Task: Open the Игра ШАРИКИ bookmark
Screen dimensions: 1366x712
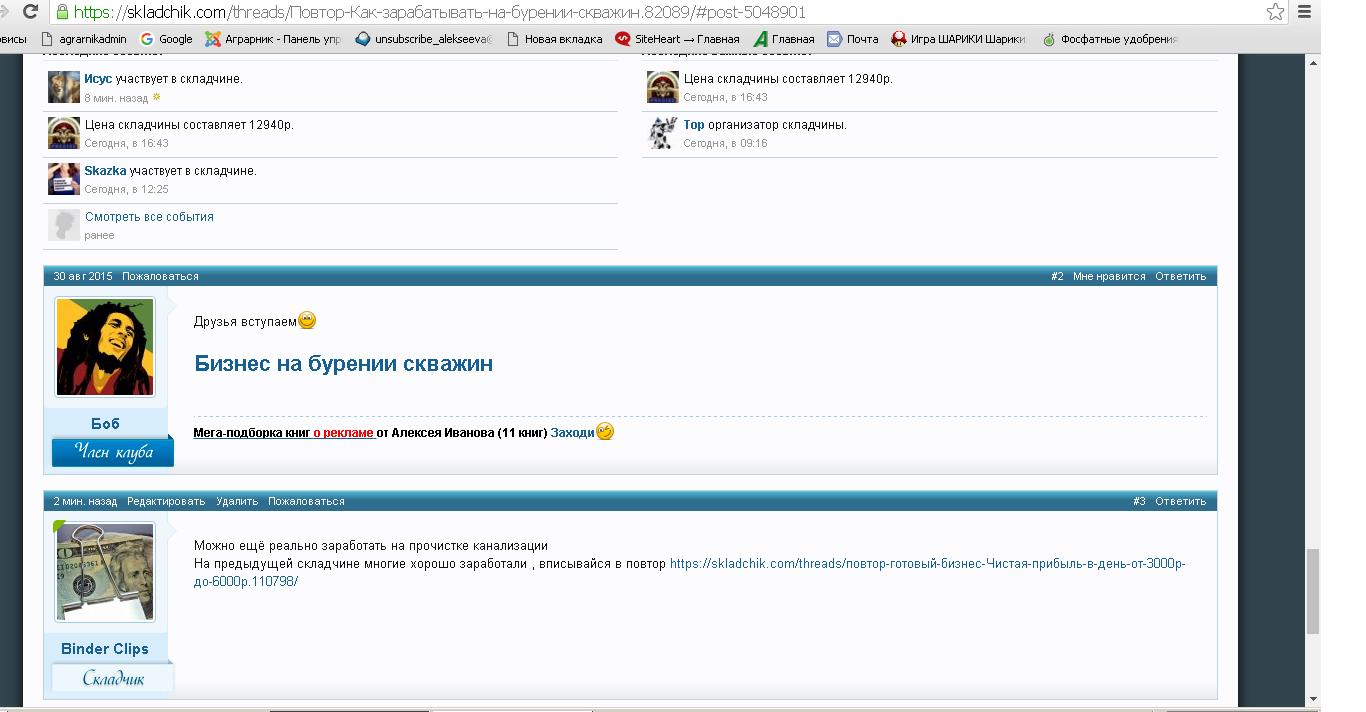Action: pyautogui.click(x=958, y=39)
